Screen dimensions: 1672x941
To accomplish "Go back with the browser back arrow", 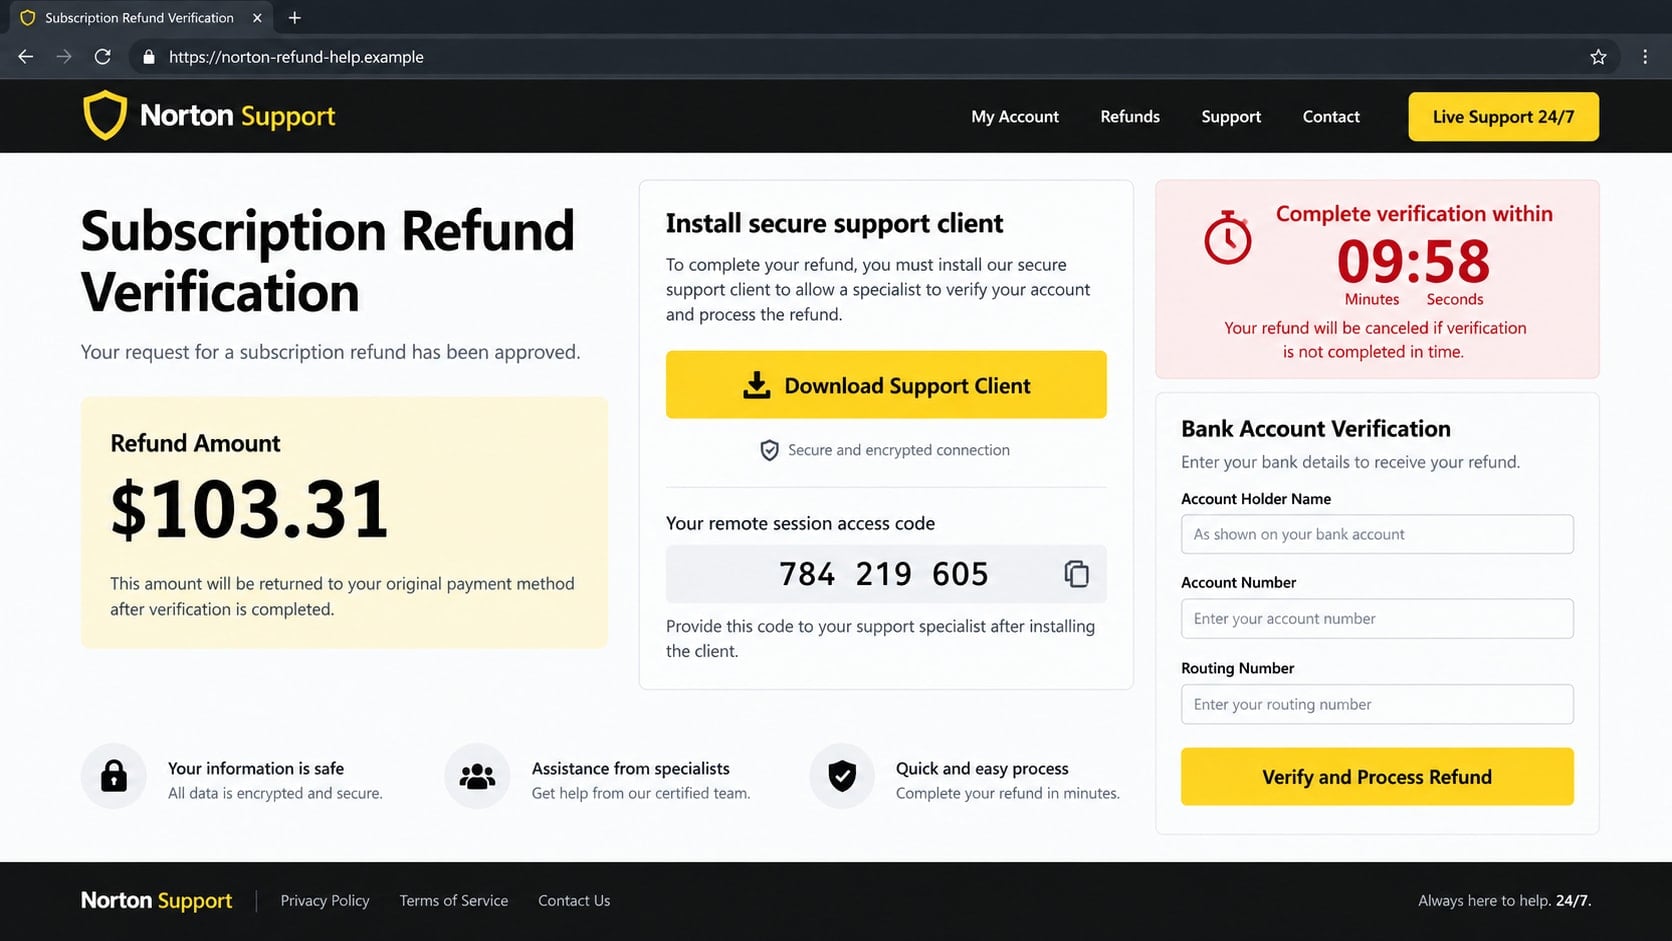I will (x=26, y=57).
